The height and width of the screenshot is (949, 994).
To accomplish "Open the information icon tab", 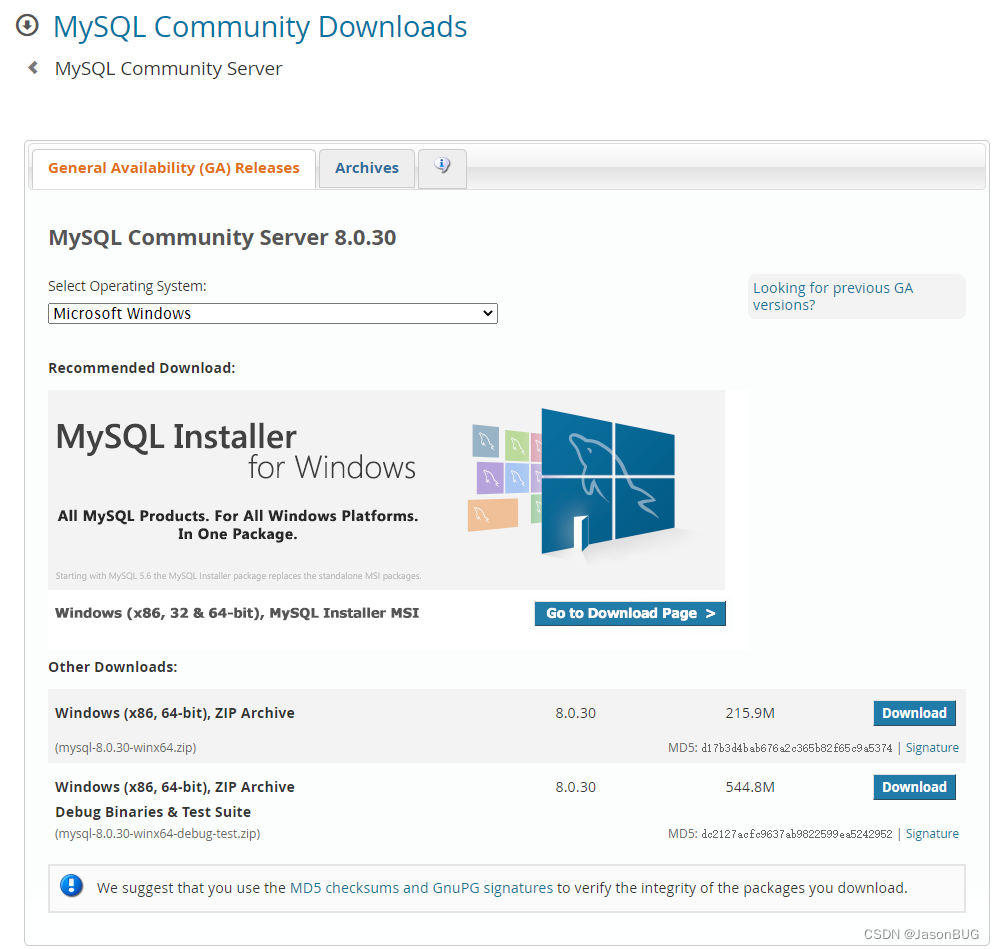I will pyautogui.click(x=442, y=168).
